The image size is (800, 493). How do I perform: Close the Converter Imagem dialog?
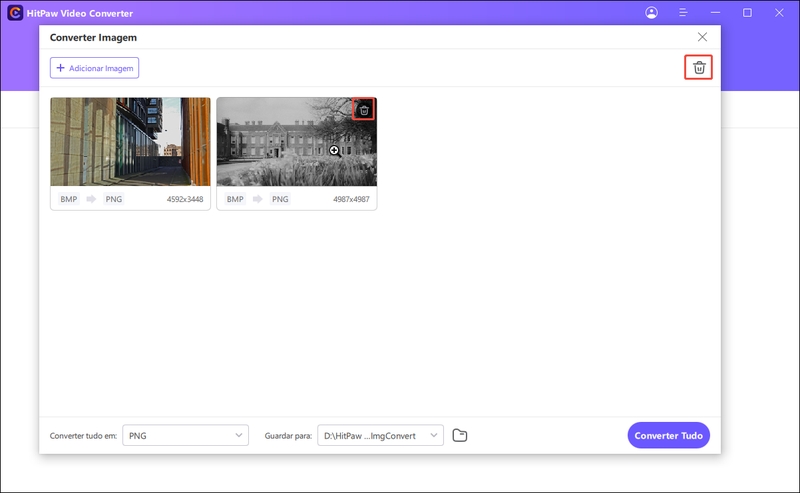point(702,37)
